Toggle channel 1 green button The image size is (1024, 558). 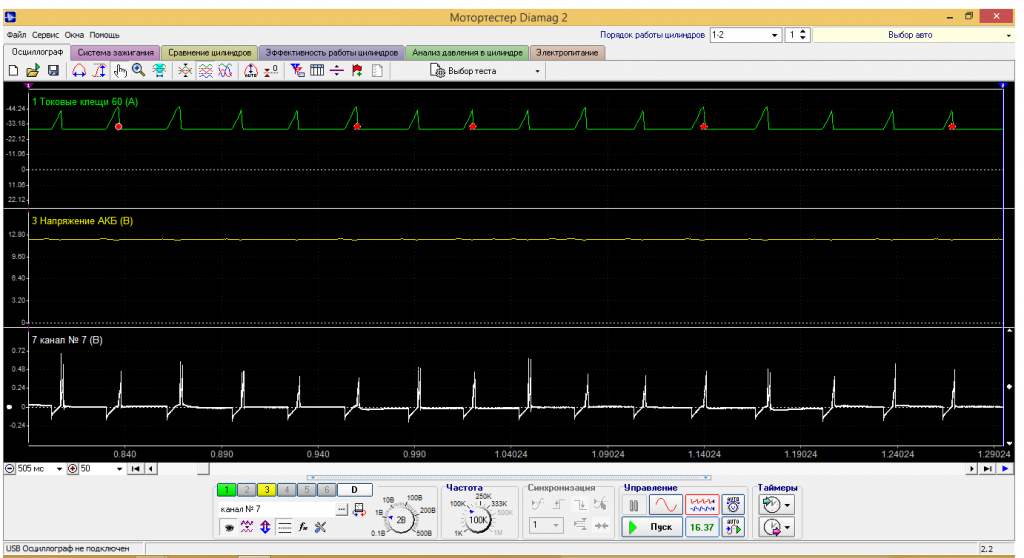[227, 489]
